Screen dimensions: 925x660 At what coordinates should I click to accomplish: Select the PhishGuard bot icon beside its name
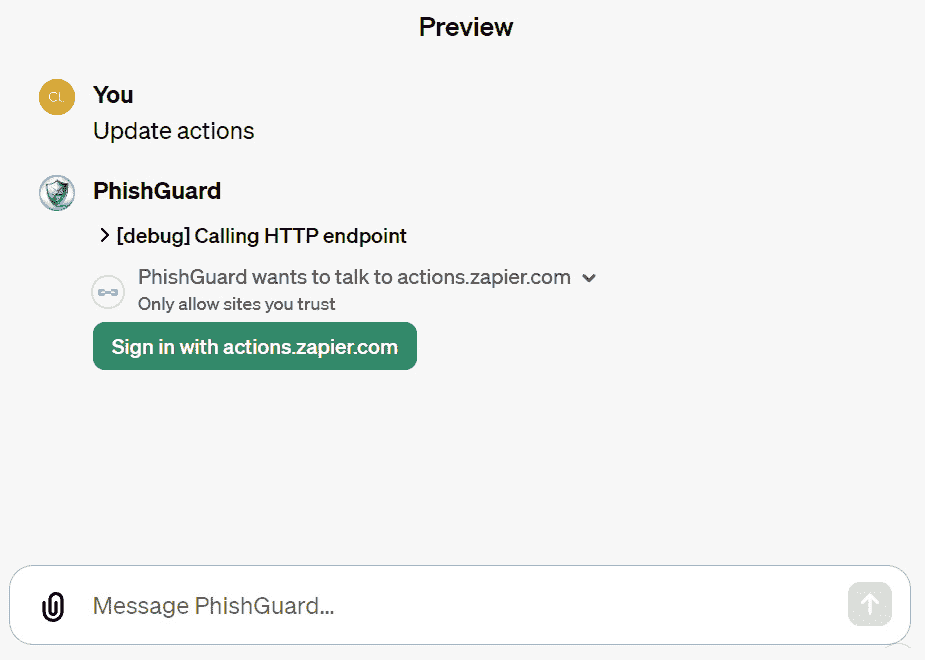[56, 192]
